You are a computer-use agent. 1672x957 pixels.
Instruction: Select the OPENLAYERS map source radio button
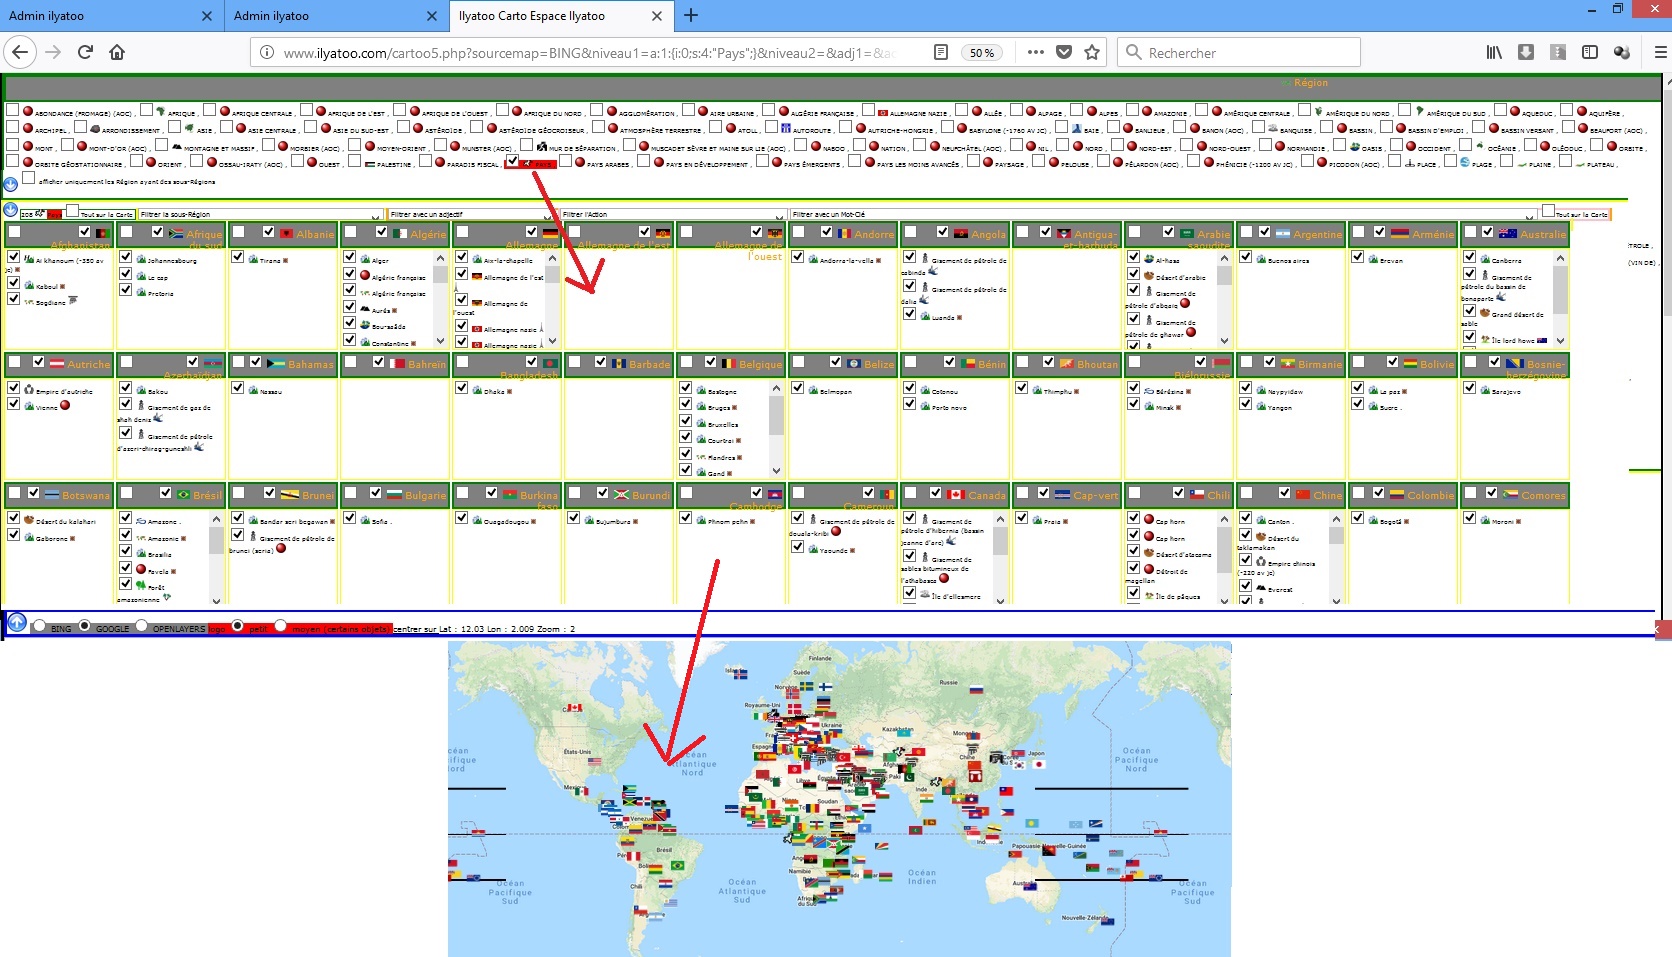tap(141, 626)
